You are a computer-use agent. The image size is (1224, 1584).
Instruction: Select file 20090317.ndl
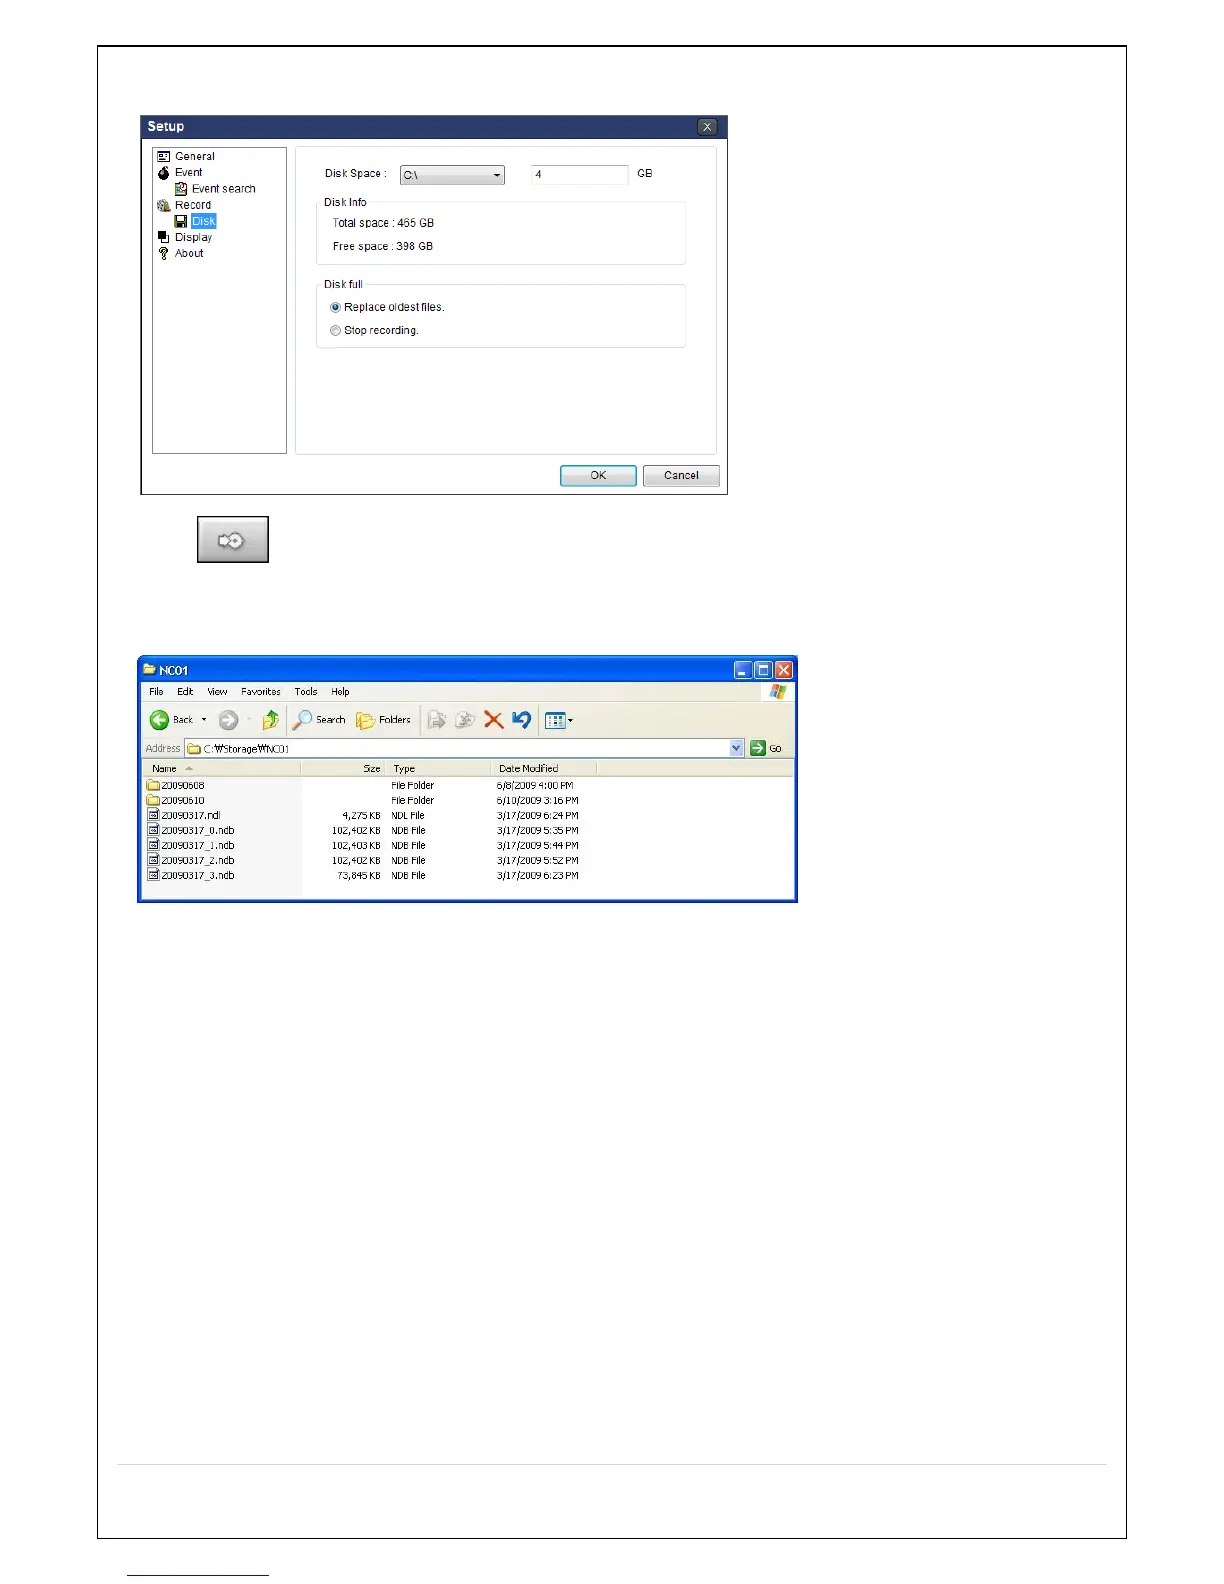click(x=191, y=816)
